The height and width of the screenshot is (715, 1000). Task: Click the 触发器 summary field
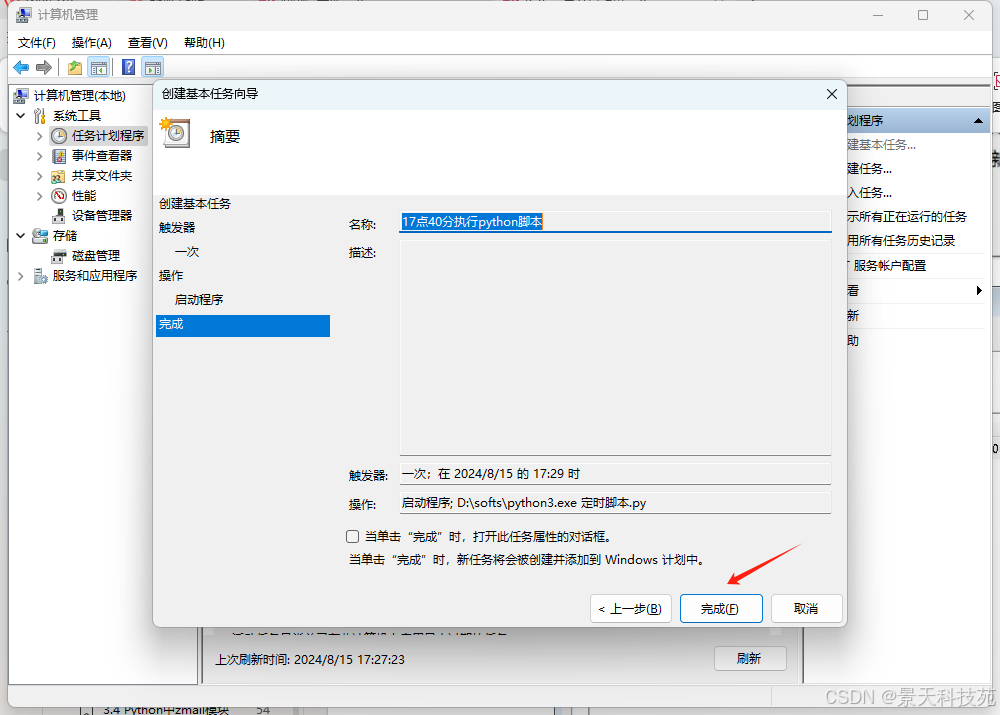tap(615, 474)
